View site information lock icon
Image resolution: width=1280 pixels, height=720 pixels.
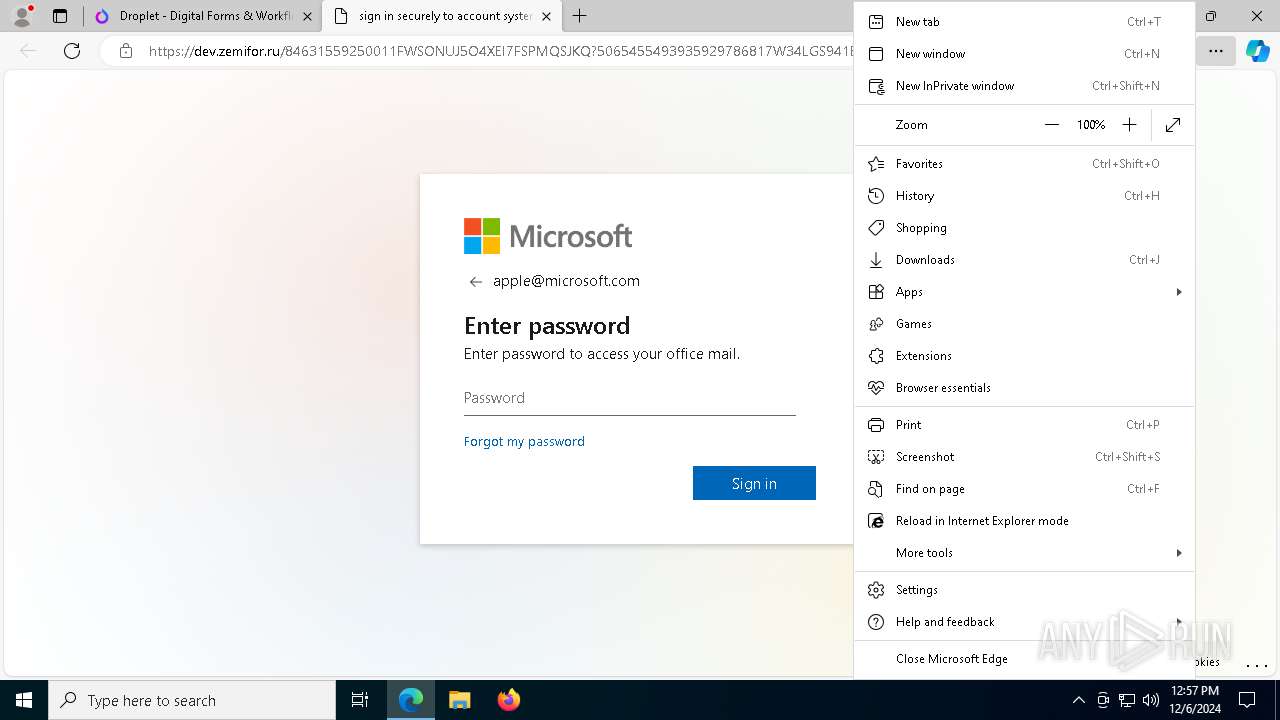click(126, 51)
